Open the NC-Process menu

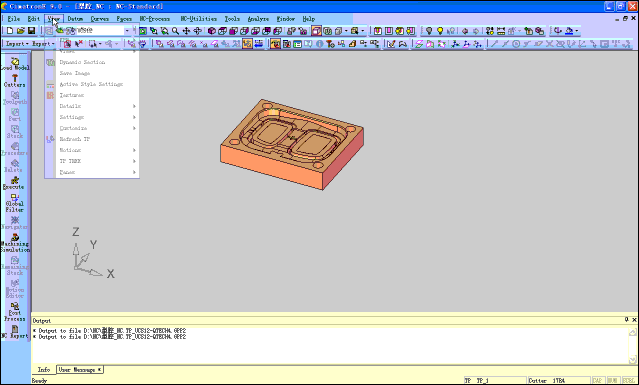point(154,19)
